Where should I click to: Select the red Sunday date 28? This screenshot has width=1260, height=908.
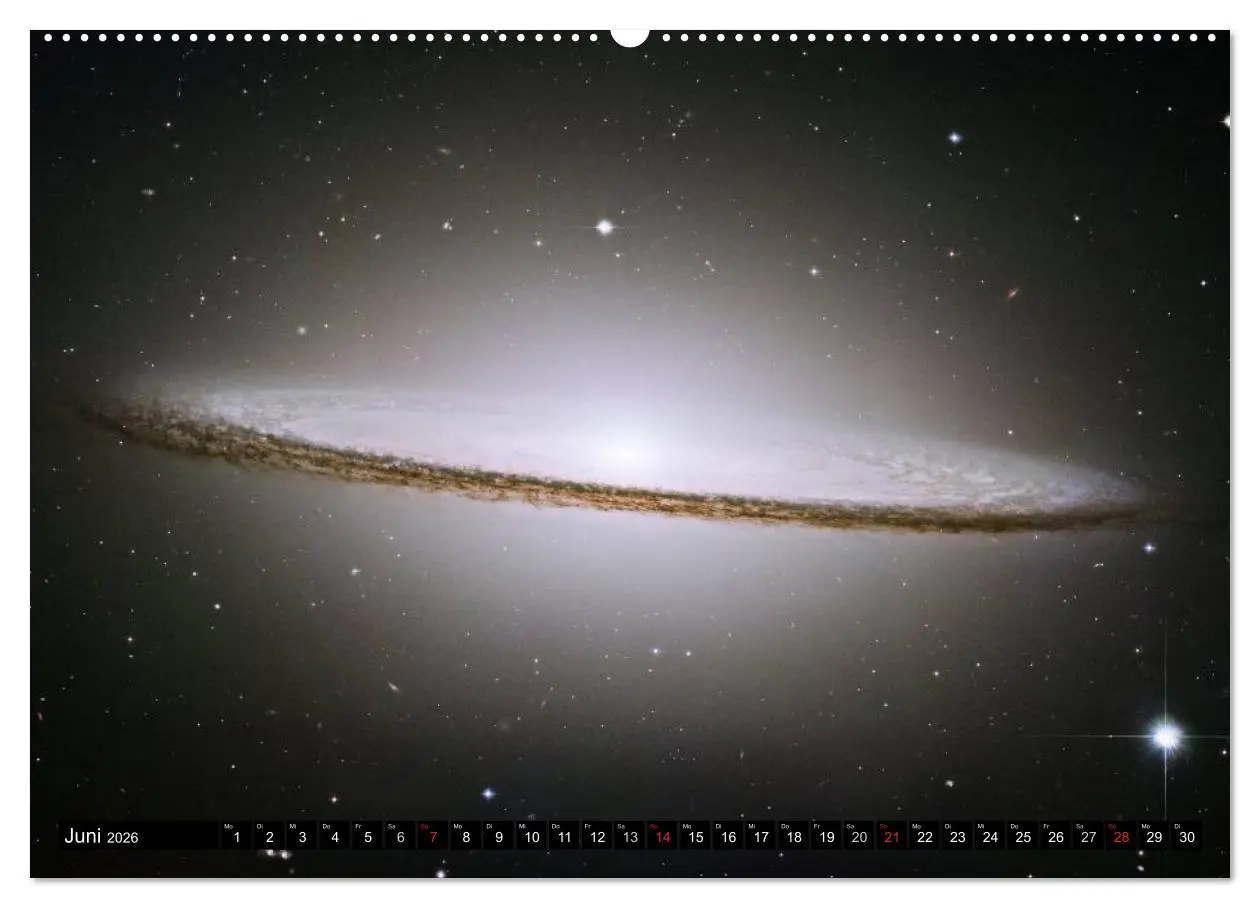[1121, 837]
